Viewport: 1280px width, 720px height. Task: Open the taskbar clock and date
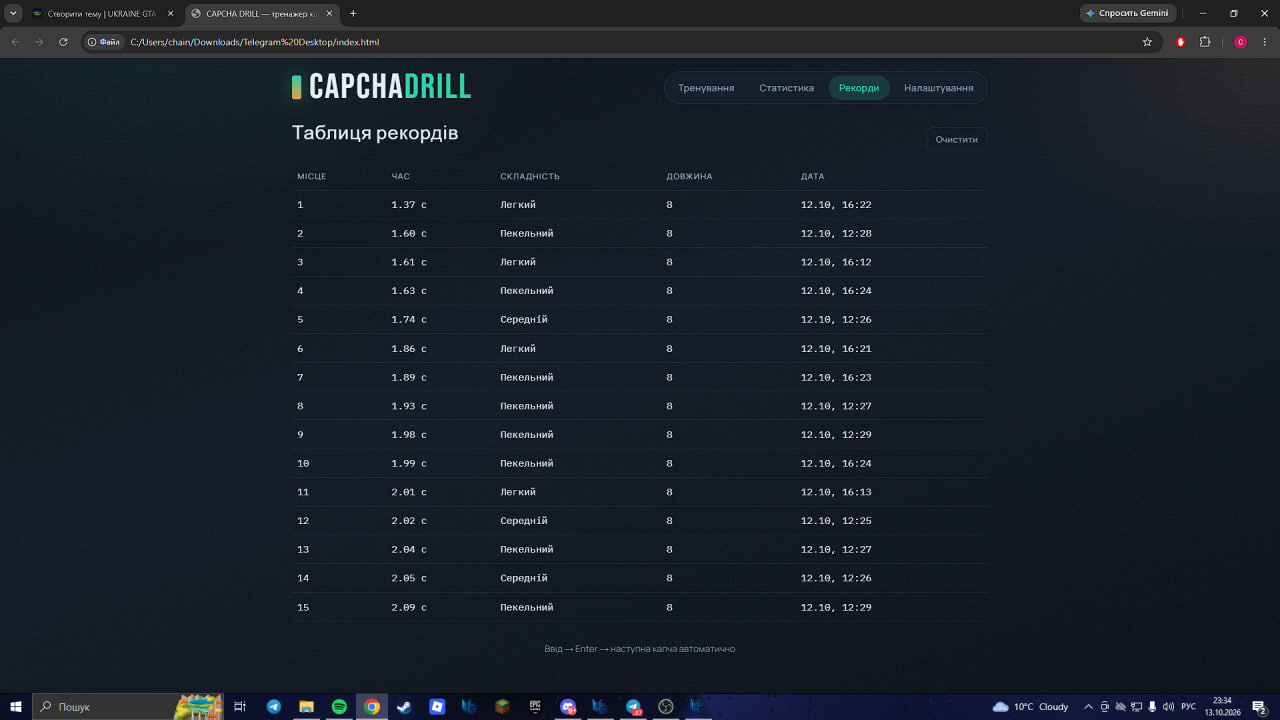click(x=1222, y=707)
